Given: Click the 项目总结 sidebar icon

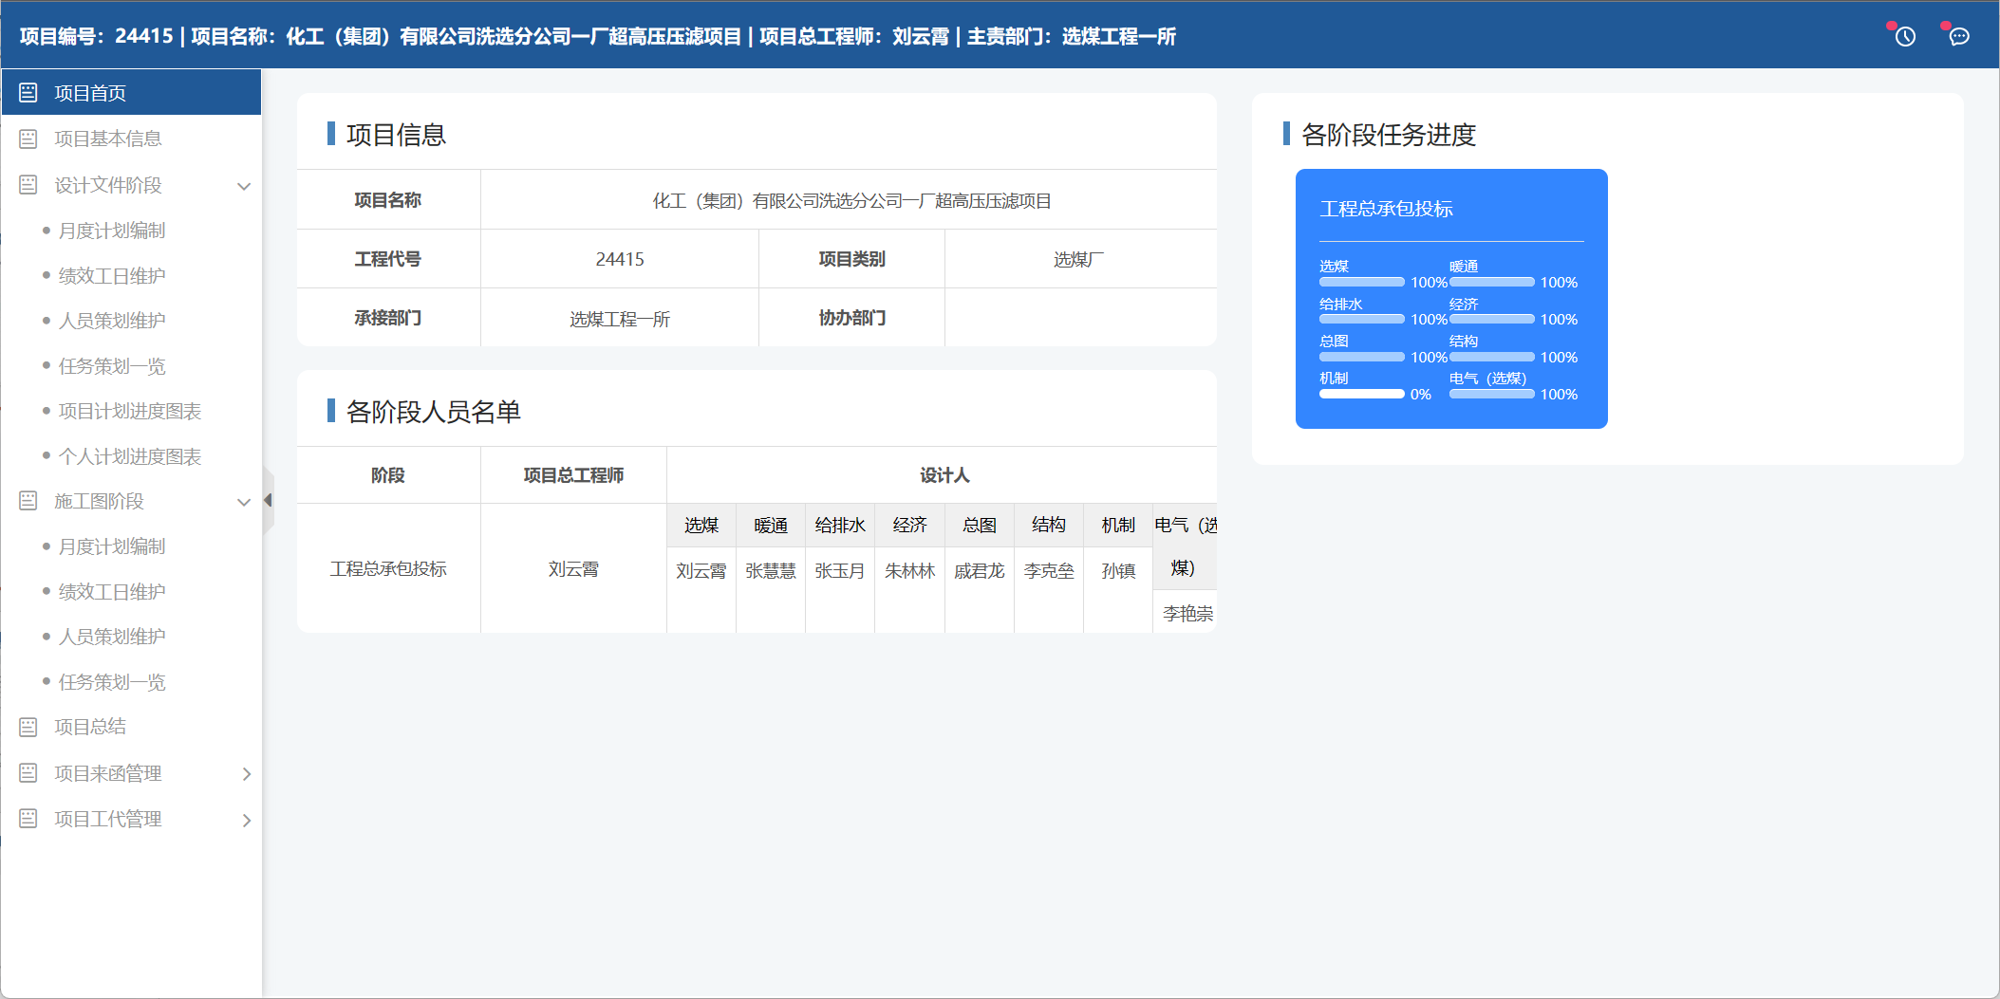Looking at the screenshot, I should (28, 727).
